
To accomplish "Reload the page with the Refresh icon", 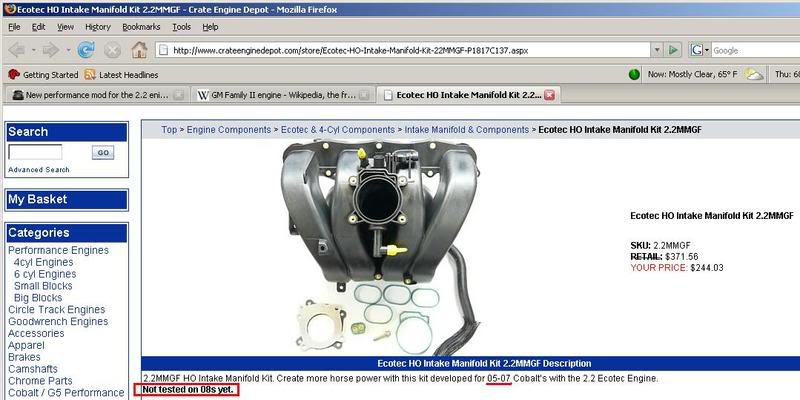I will pyautogui.click(x=86, y=50).
